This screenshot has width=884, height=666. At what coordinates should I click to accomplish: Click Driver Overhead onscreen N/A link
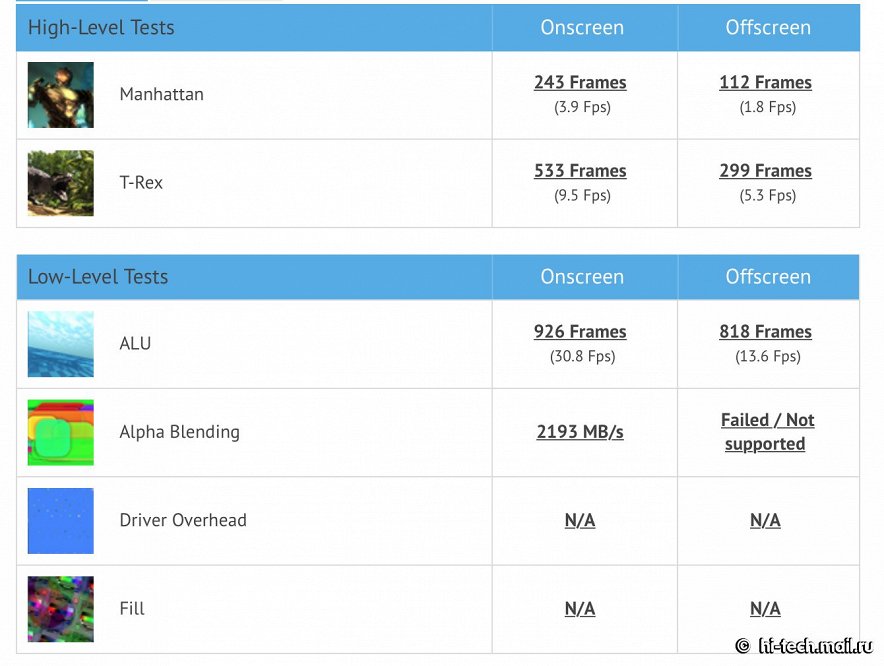[580, 520]
